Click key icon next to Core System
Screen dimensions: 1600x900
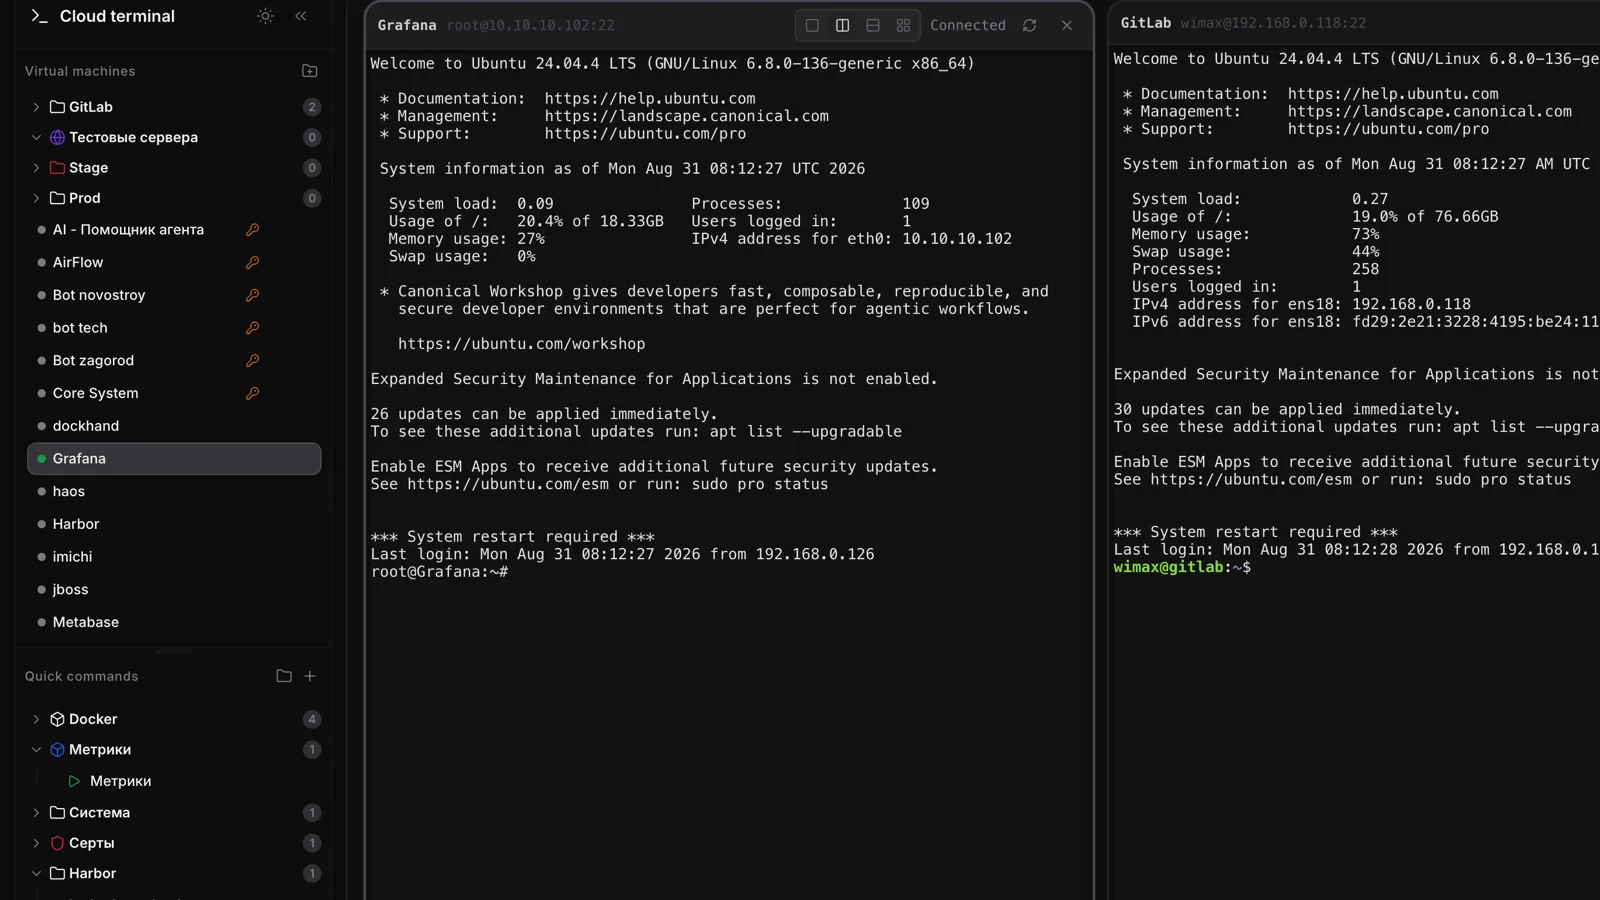[x=253, y=393]
